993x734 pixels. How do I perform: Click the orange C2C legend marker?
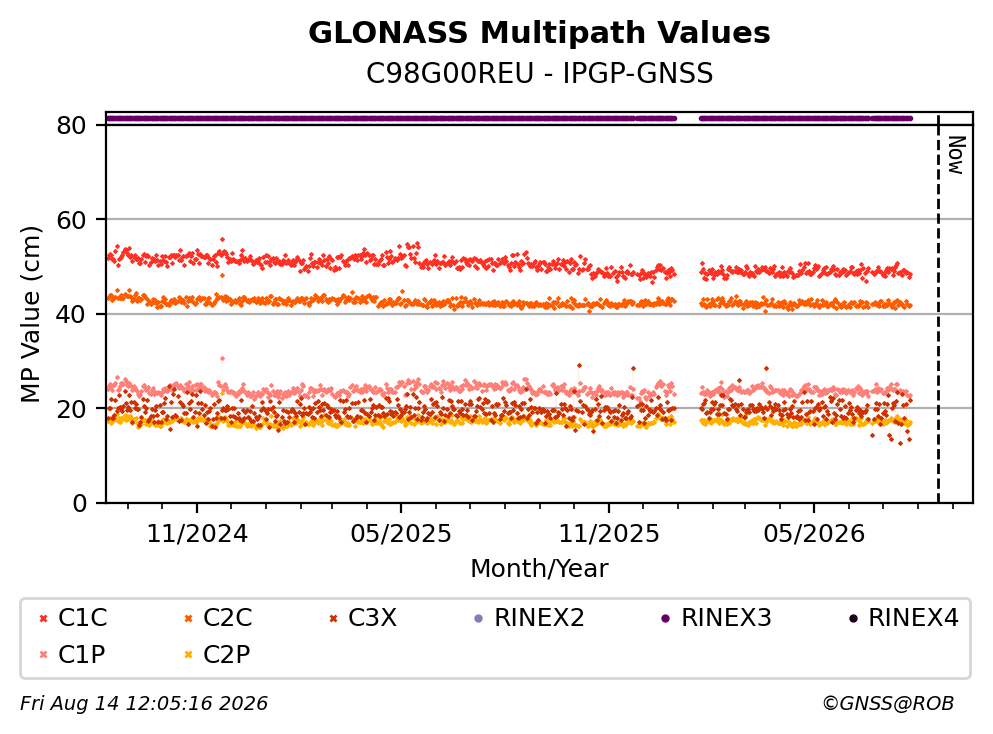188,619
